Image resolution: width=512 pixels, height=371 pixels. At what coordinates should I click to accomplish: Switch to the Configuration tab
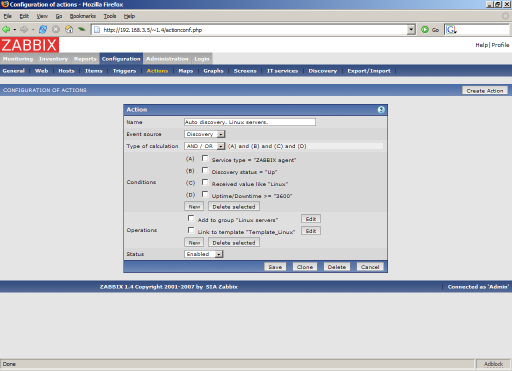[x=121, y=59]
